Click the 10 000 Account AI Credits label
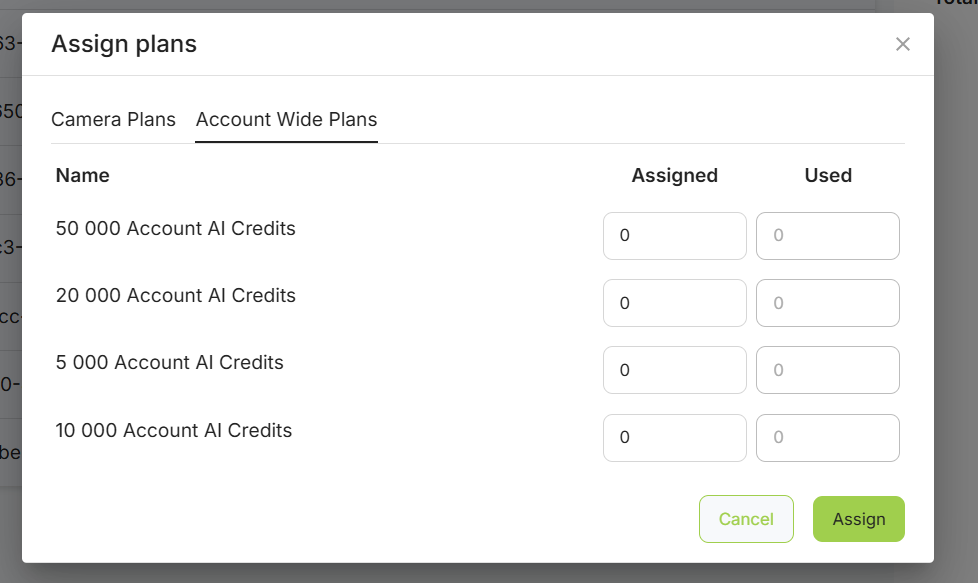978x583 pixels. (174, 431)
